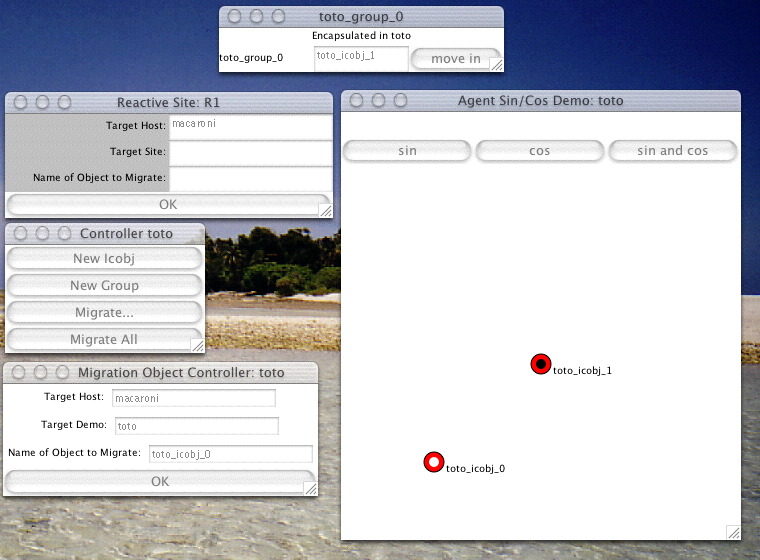Screen dimensions: 760x560
Task: Click the Target Site field in Reactive Site: R1
Action: click(250, 154)
